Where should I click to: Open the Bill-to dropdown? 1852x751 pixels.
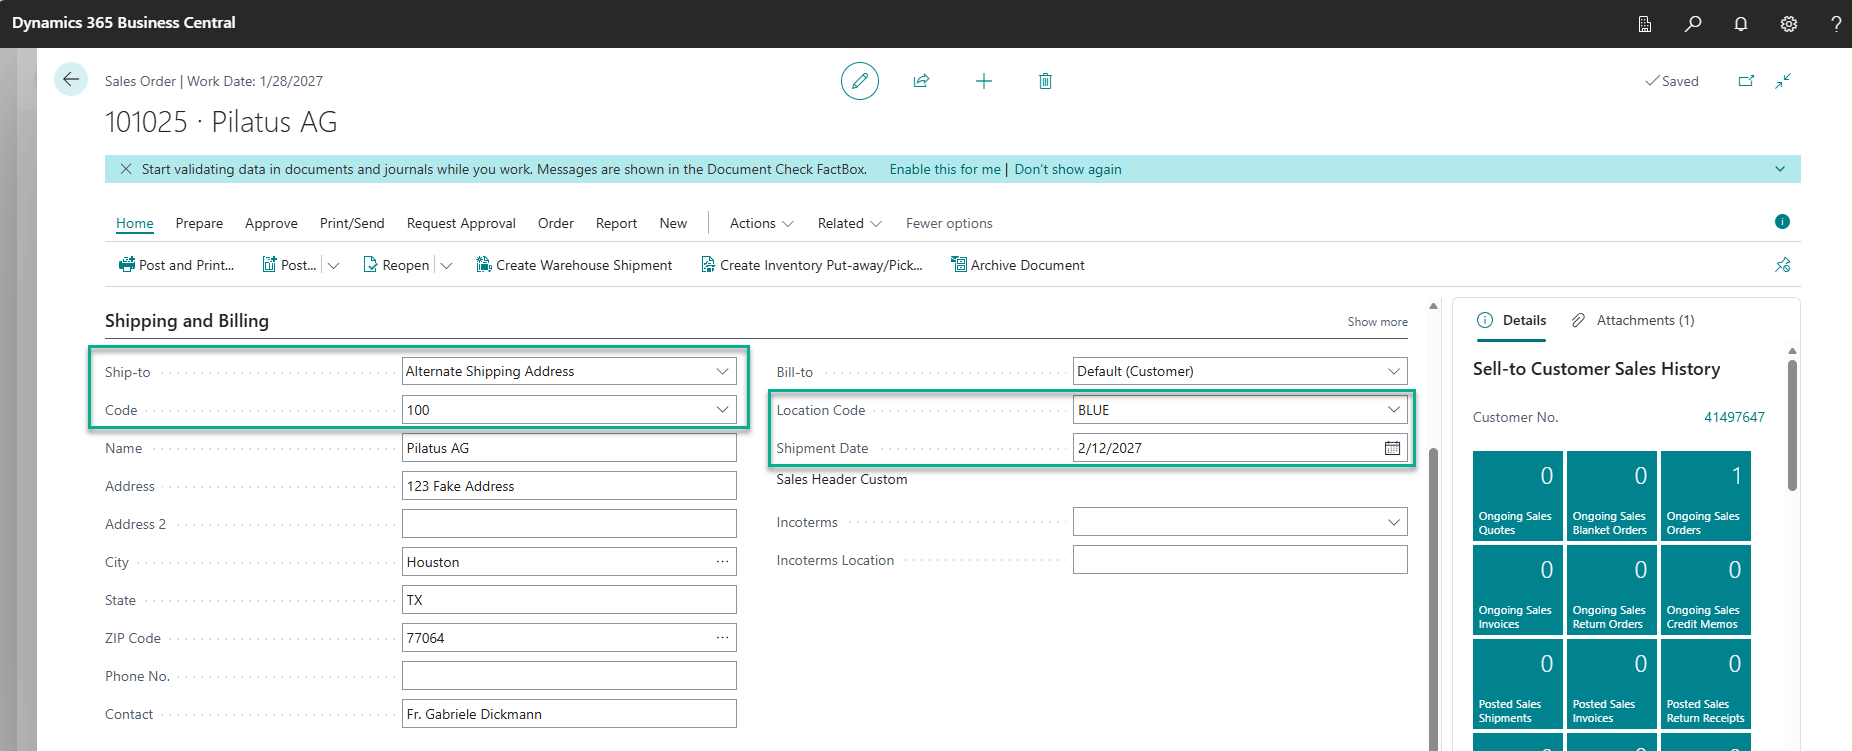pos(1393,371)
